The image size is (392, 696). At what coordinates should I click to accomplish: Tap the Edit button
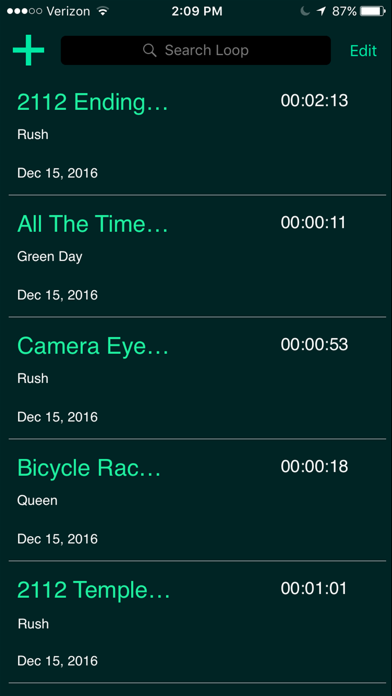(363, 51)
